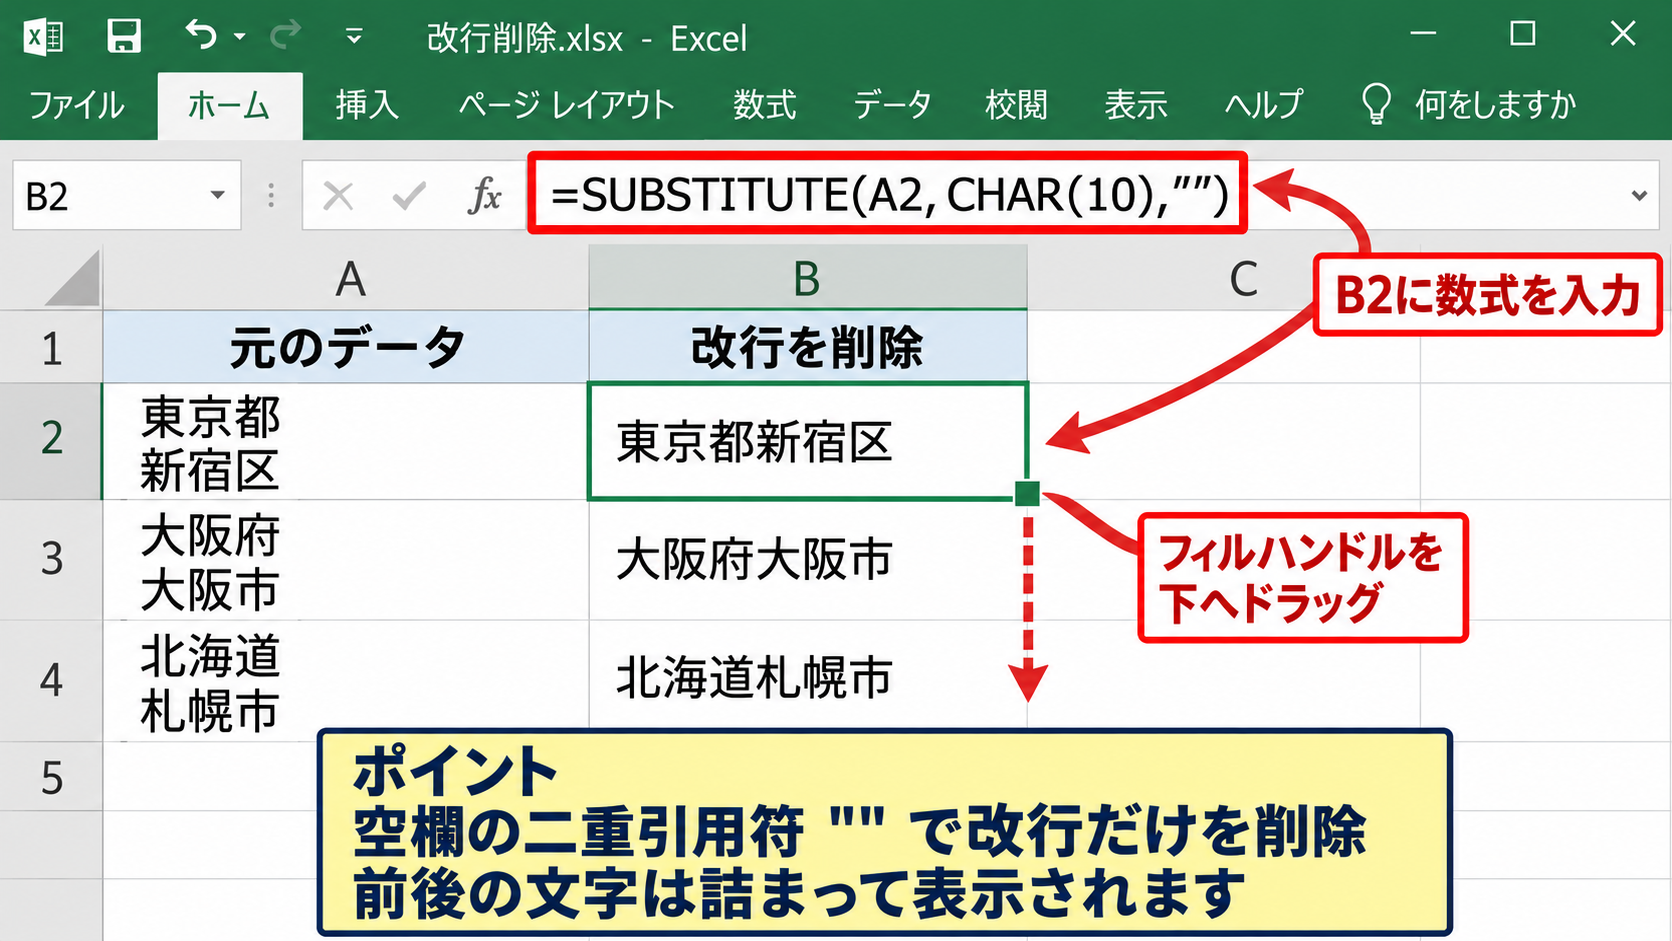The image size is (1672, 941).
Task: Click the formula bar cancel X icon
Action: [x=338, y=196]
